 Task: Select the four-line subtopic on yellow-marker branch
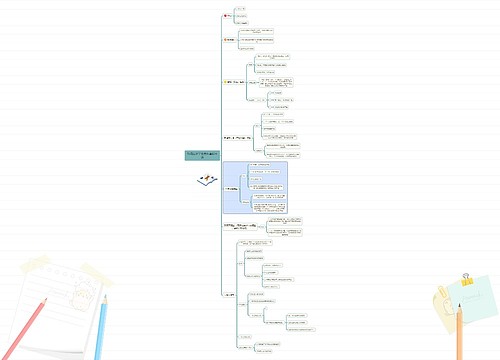point(276,83)
